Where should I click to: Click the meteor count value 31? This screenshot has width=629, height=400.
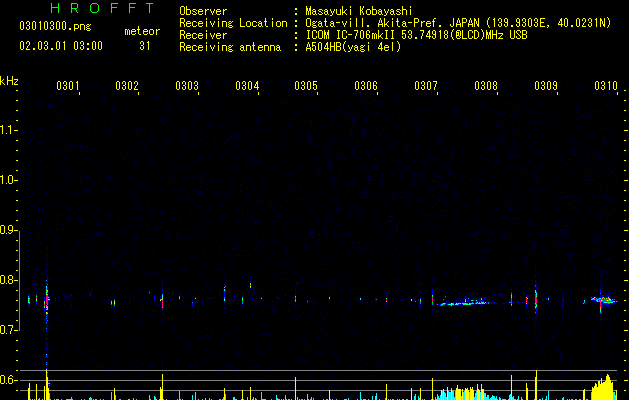coord(144,46)
